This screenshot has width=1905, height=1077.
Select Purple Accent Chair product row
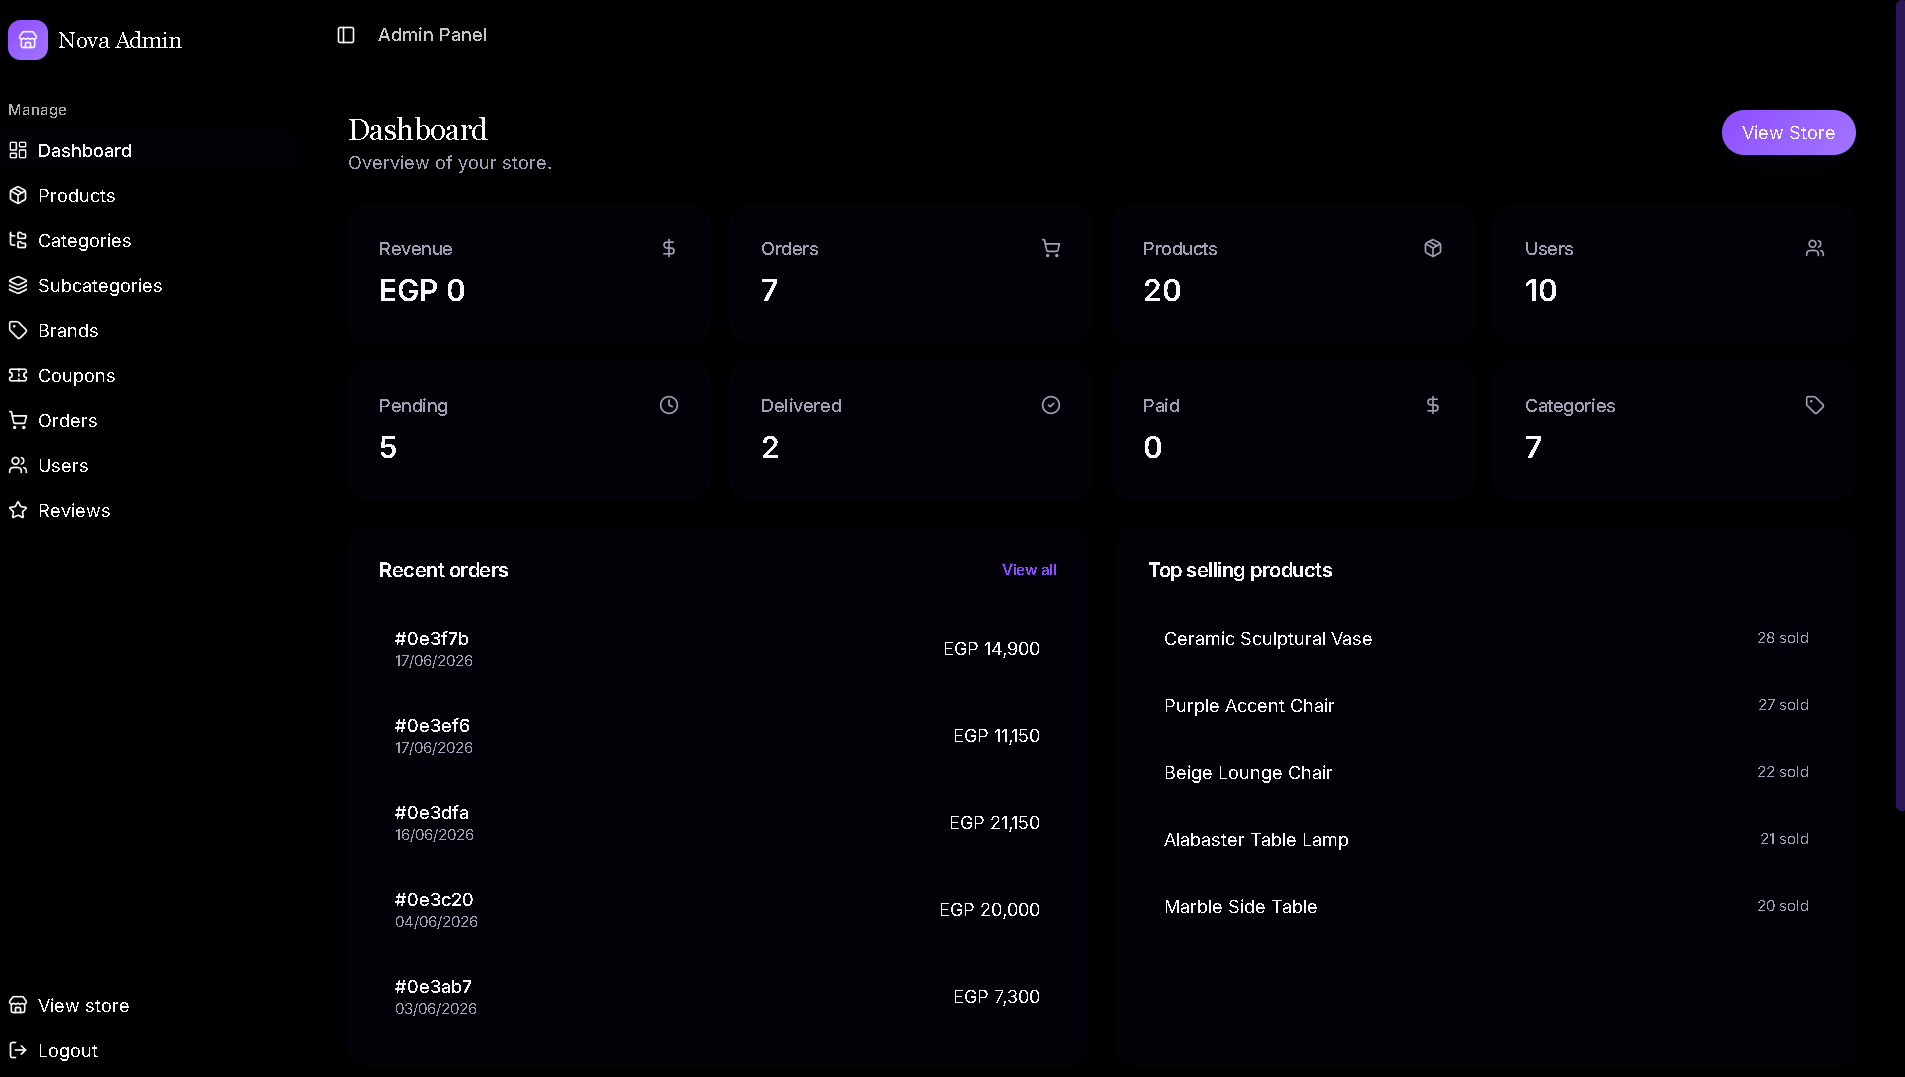[1486, 705]
